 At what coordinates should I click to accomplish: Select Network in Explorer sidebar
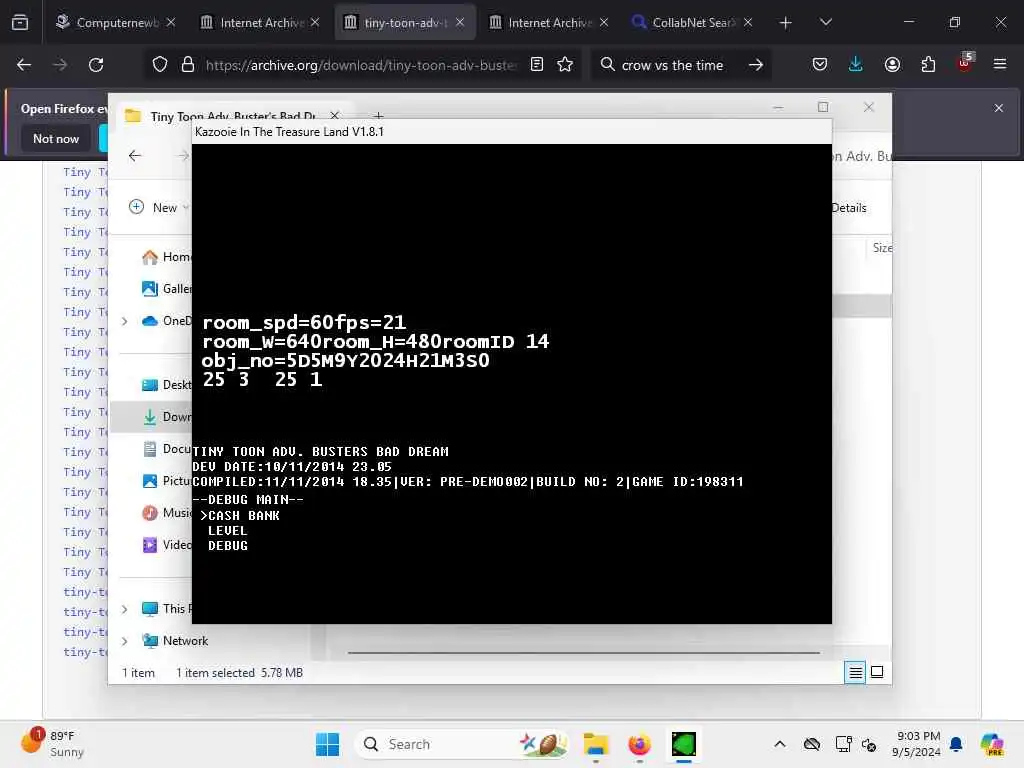175,641
